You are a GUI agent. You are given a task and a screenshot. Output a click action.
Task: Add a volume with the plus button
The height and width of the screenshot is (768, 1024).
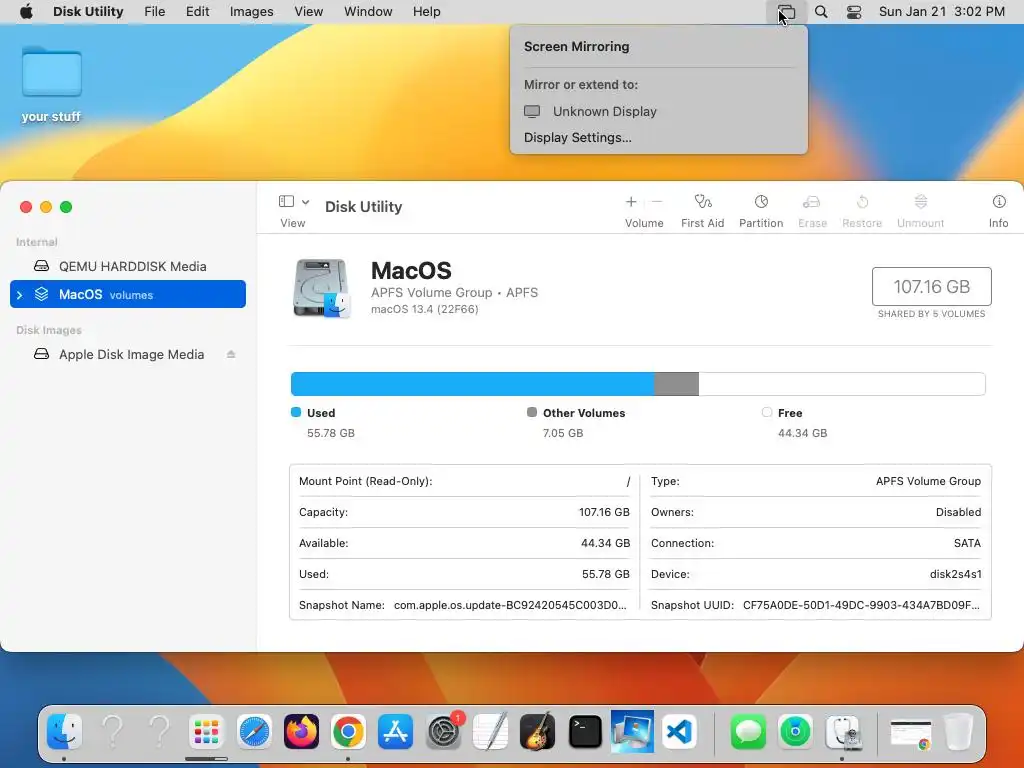(631, 202)
